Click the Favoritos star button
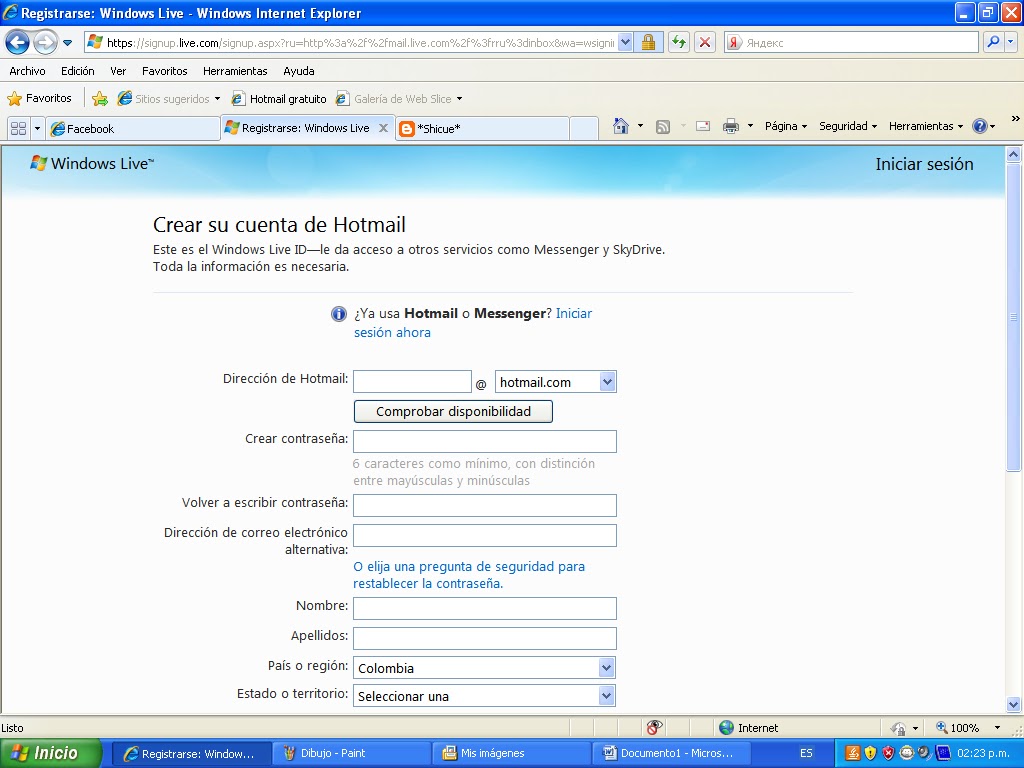The height and width of the screenshot is (768, 1024). 40,98
